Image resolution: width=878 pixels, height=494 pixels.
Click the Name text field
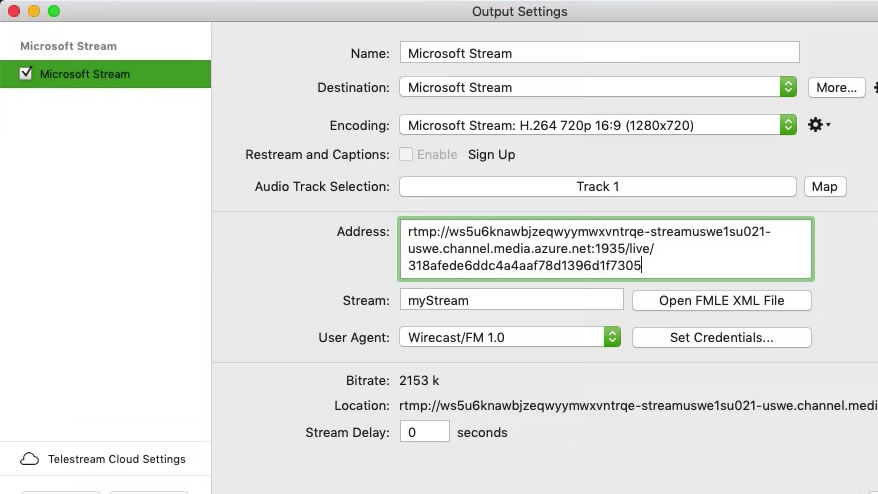(x=600, y=53)
